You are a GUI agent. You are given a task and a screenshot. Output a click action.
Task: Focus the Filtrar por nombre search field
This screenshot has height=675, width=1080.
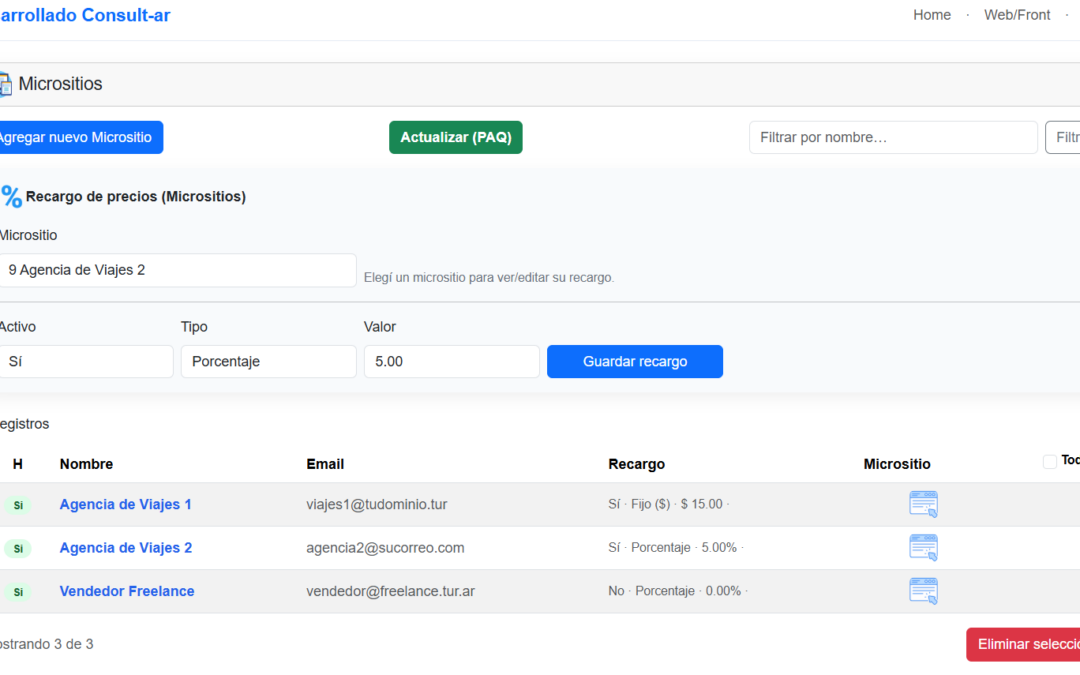(892, 138)
